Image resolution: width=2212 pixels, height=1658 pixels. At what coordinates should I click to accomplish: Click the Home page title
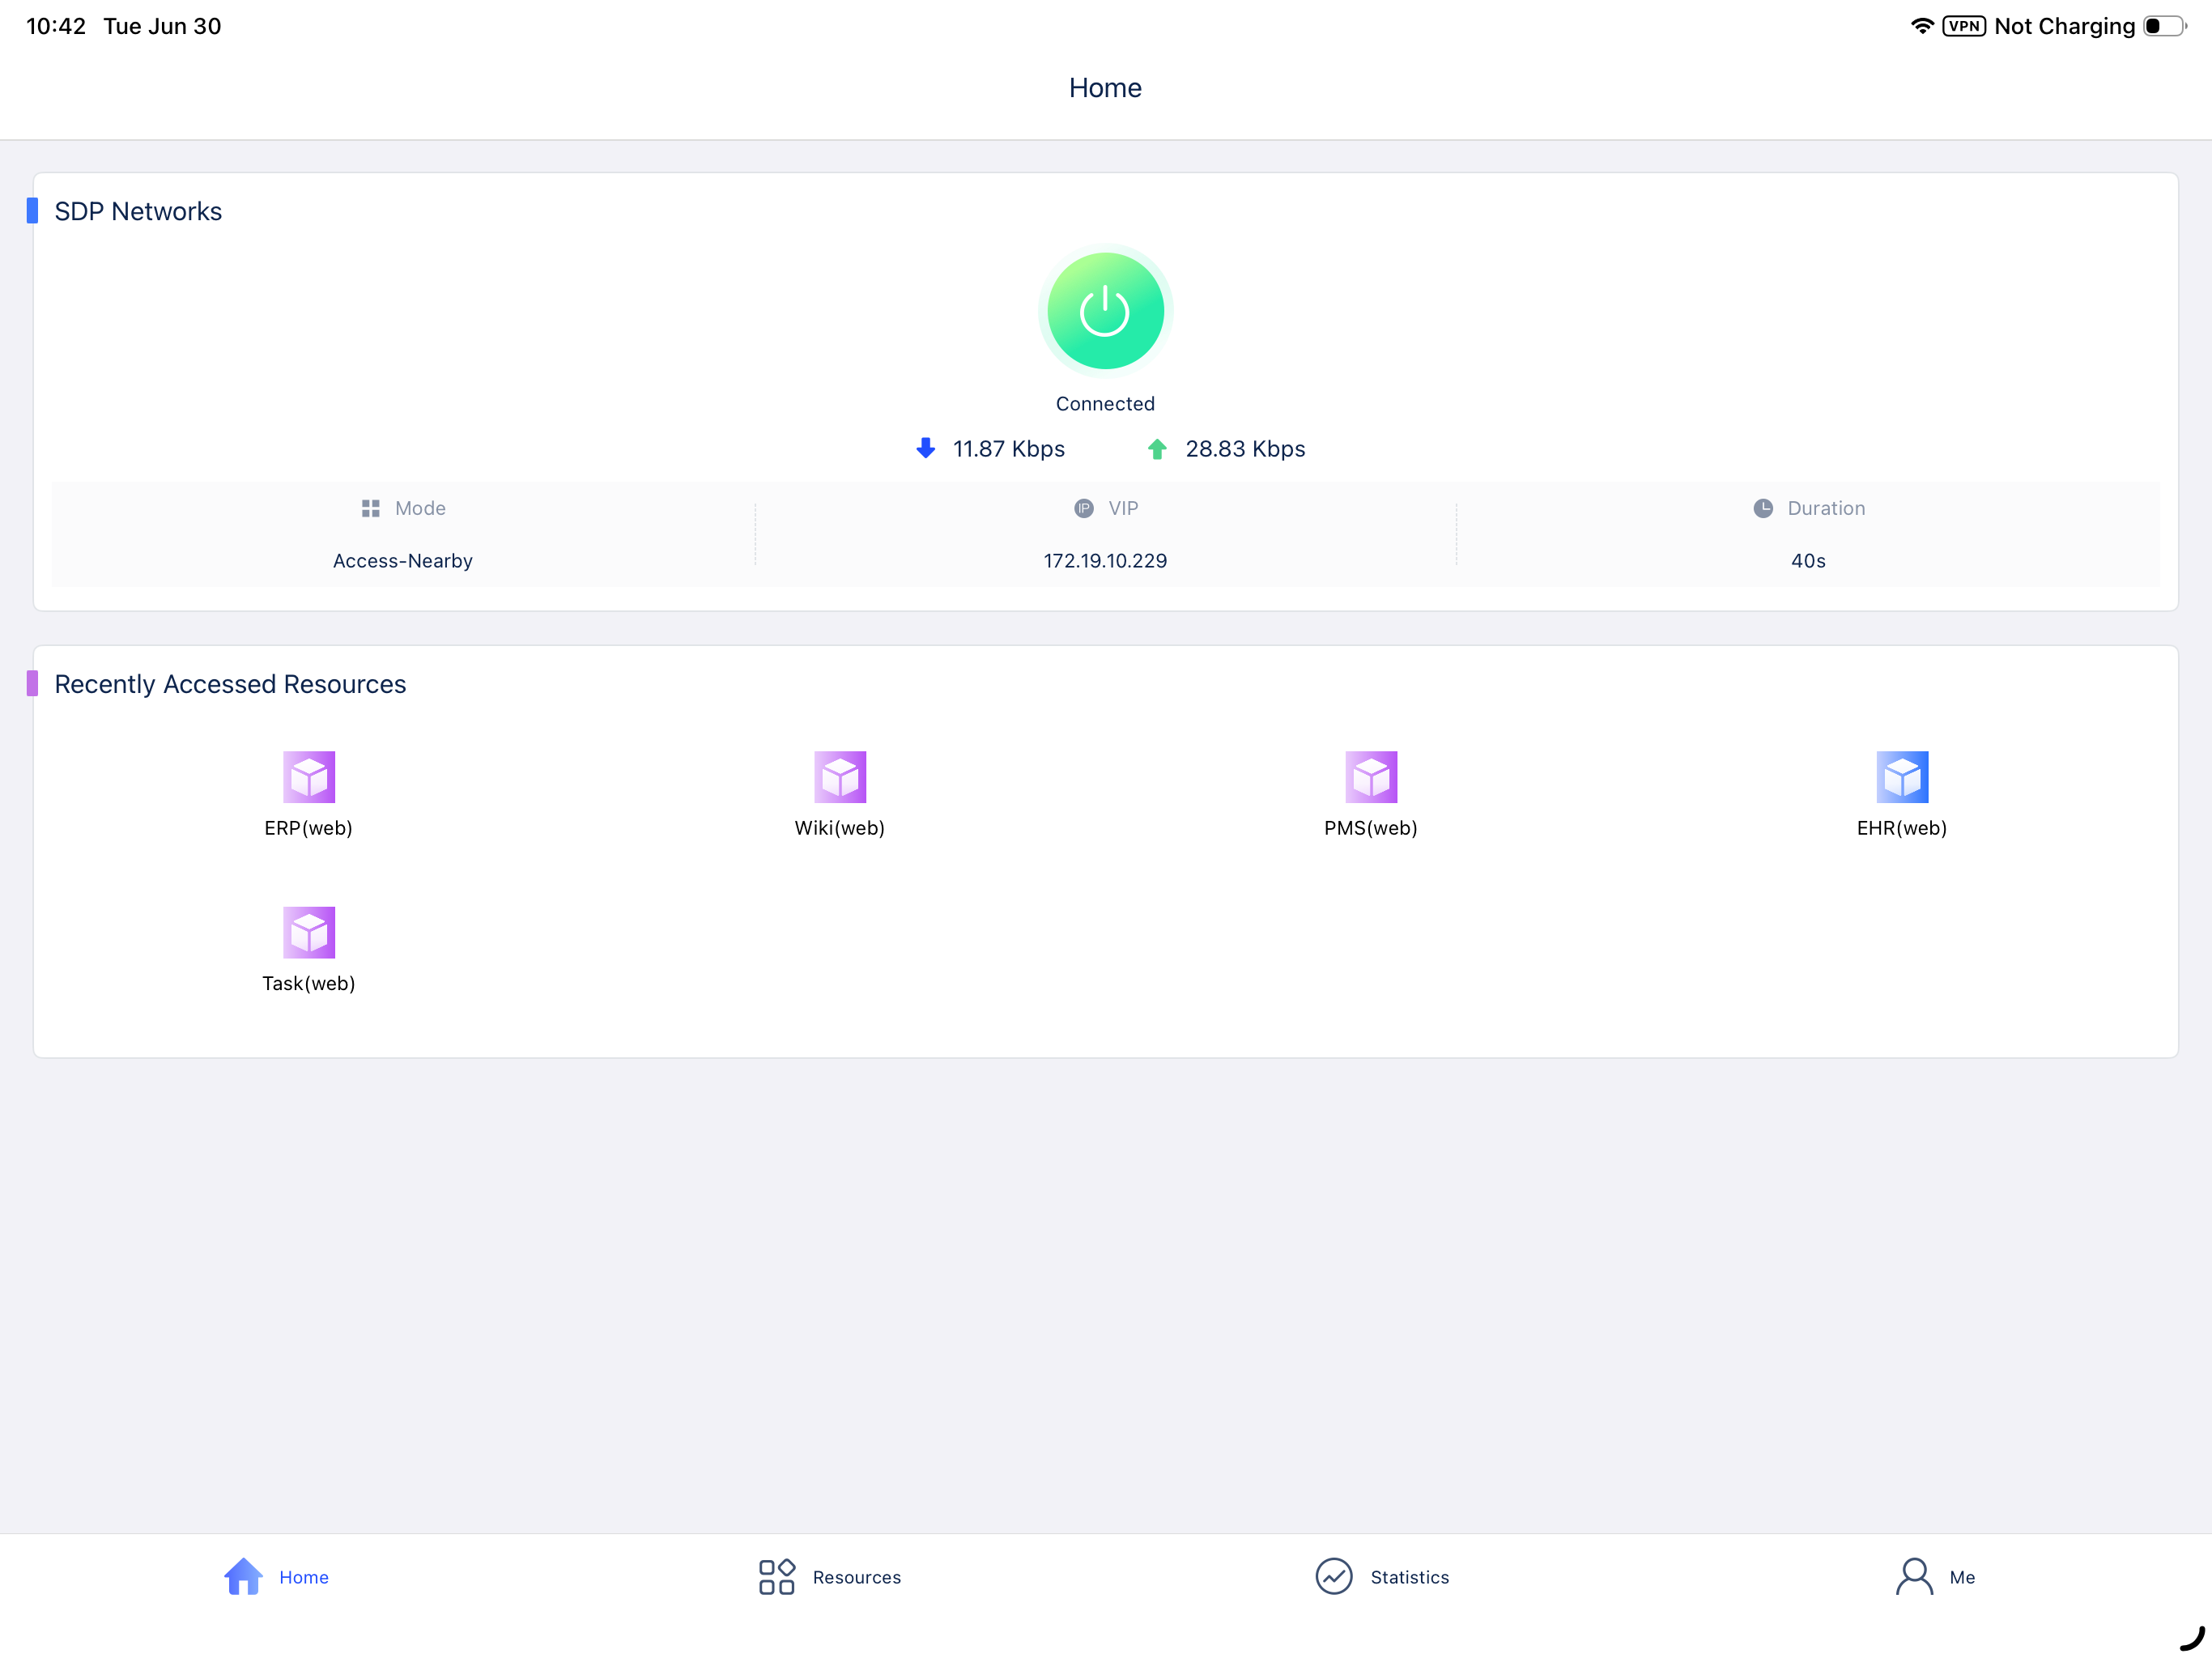click(1105, 88)
